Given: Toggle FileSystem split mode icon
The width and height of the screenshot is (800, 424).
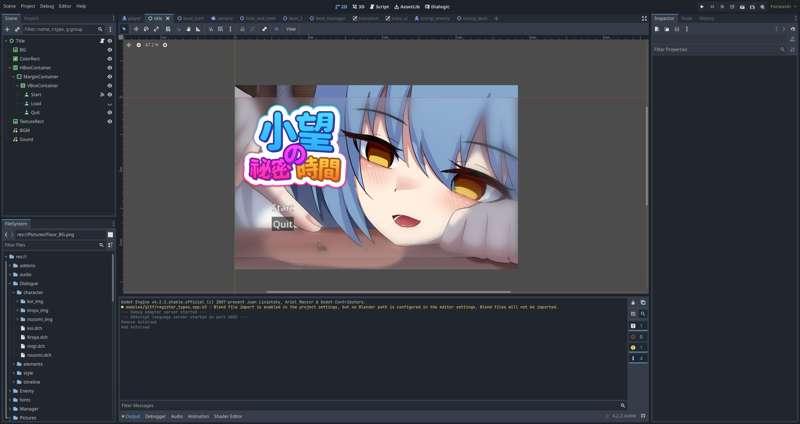Looking at the screenshot, I should [x=110, y=235].
